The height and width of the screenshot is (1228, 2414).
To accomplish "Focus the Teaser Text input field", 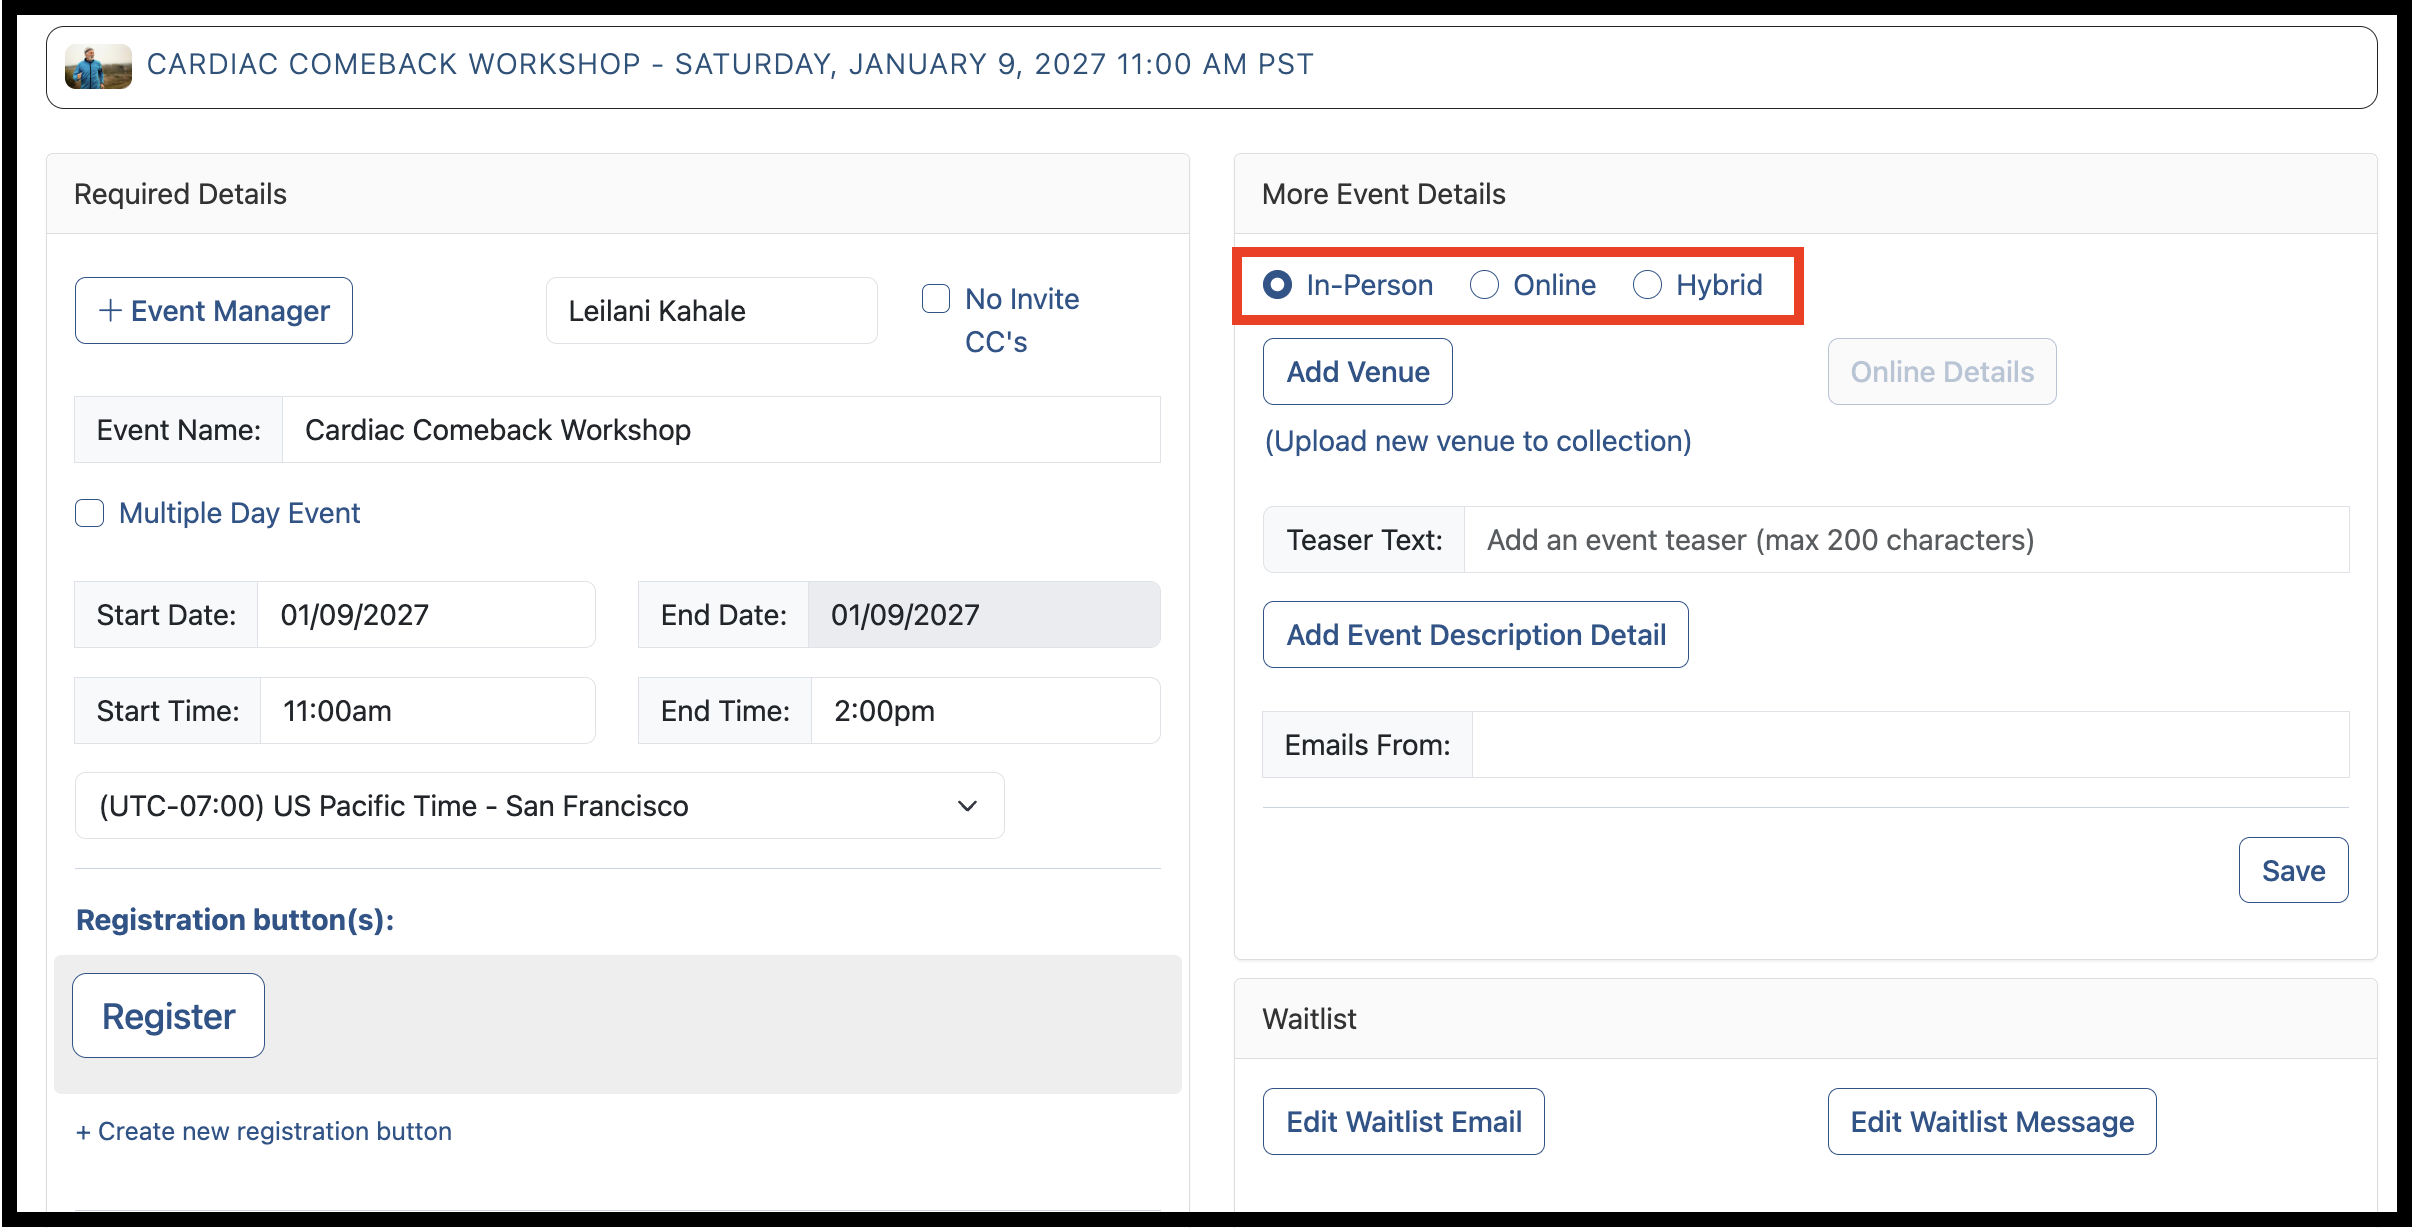I will (x=1906, y=540).
